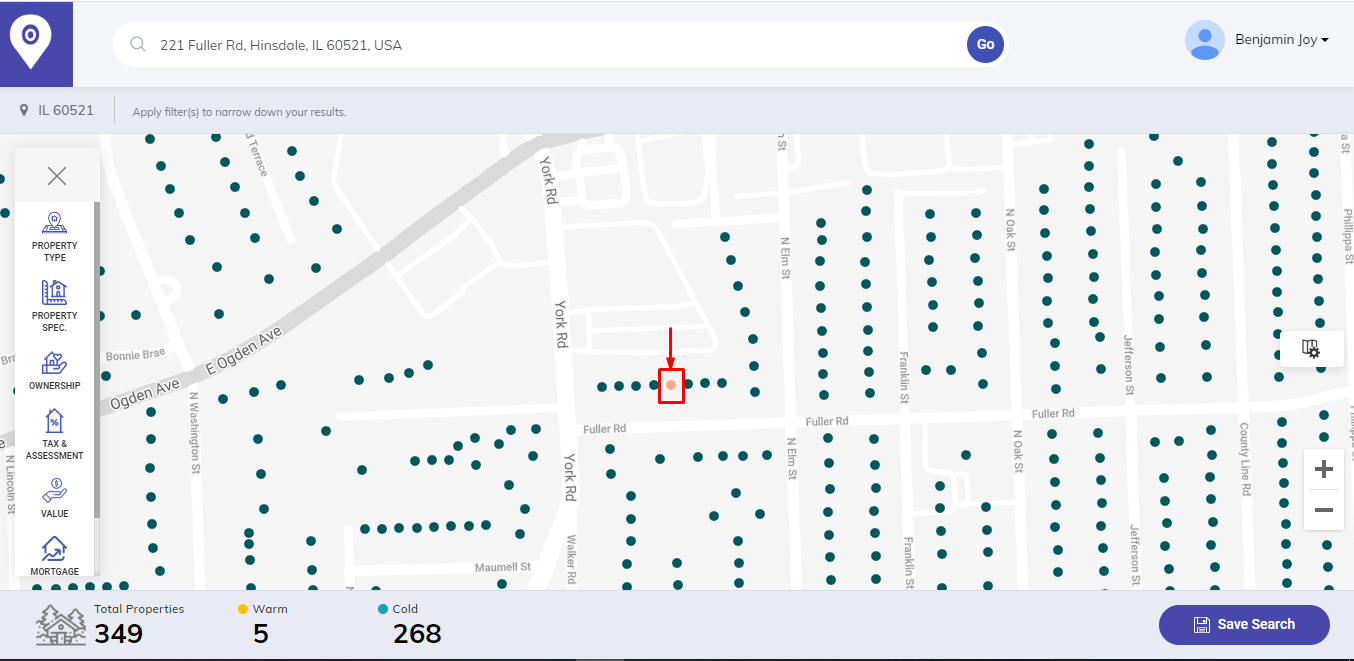1354x661 pixels.
Task: Open the Property Type filter
Action: tap(54, 236)
